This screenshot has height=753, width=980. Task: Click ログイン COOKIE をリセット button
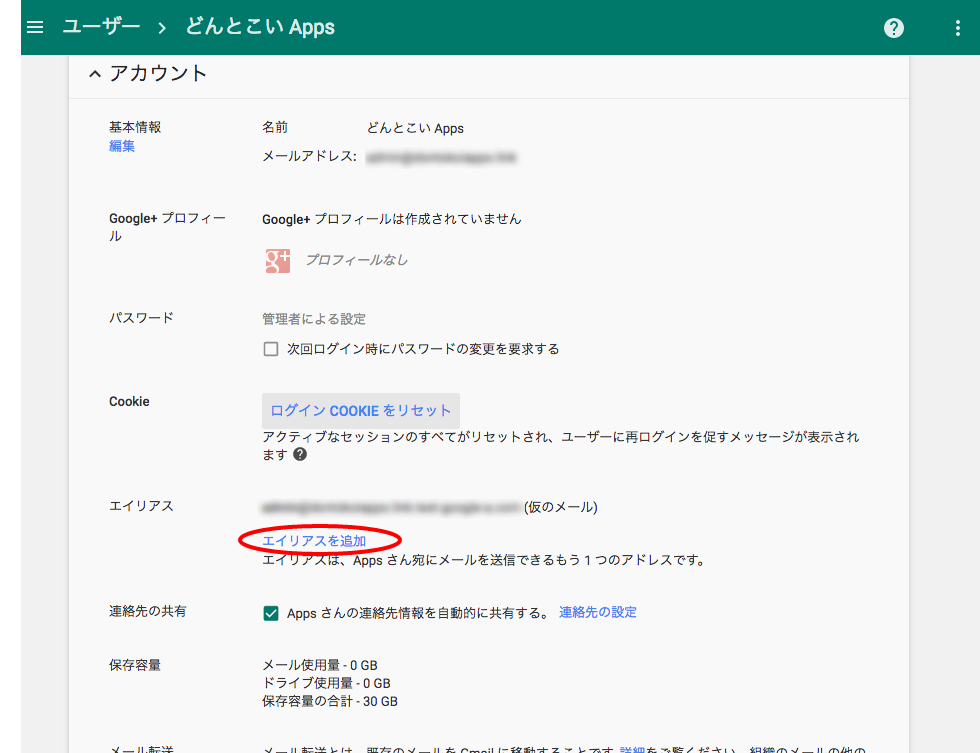pos(361,411)
